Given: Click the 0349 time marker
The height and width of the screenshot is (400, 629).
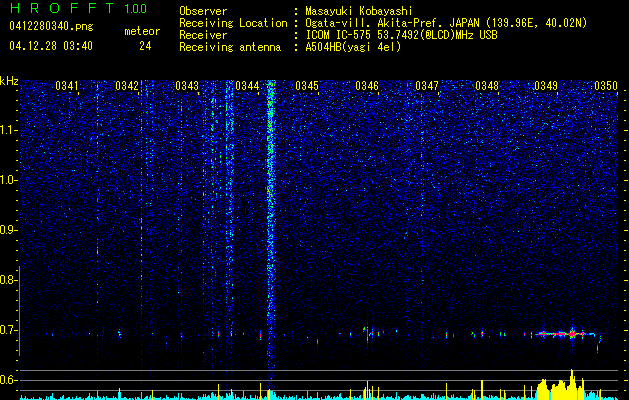Looking at the screenshot, I should 546,85.
